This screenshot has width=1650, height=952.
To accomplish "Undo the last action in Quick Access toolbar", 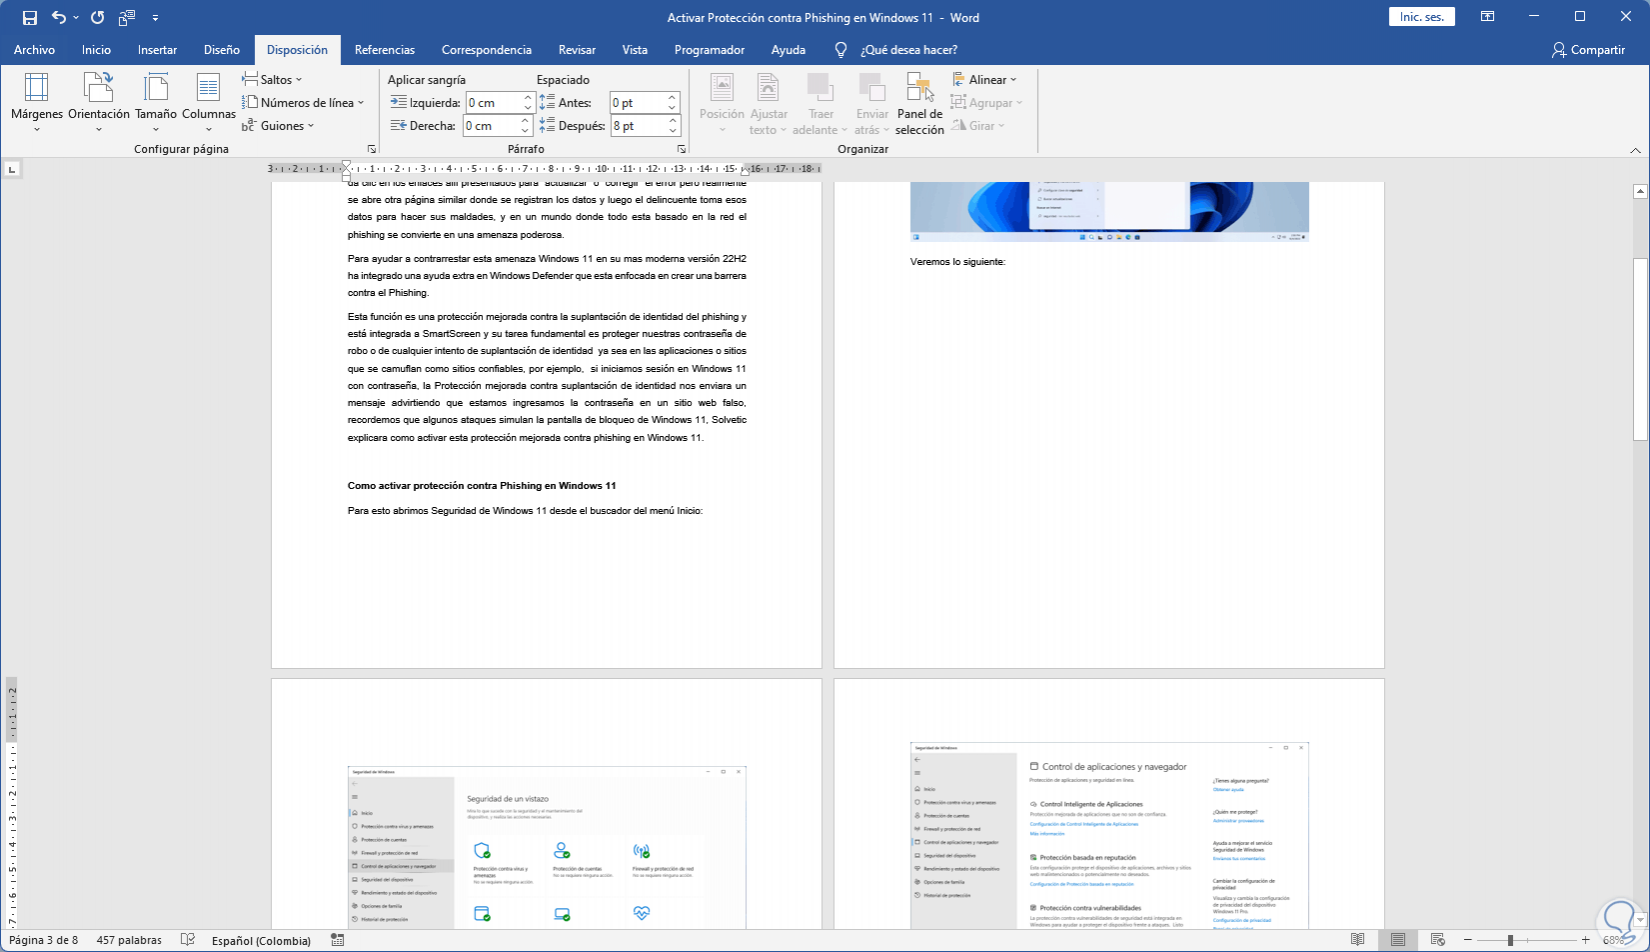I will [59, 18].
